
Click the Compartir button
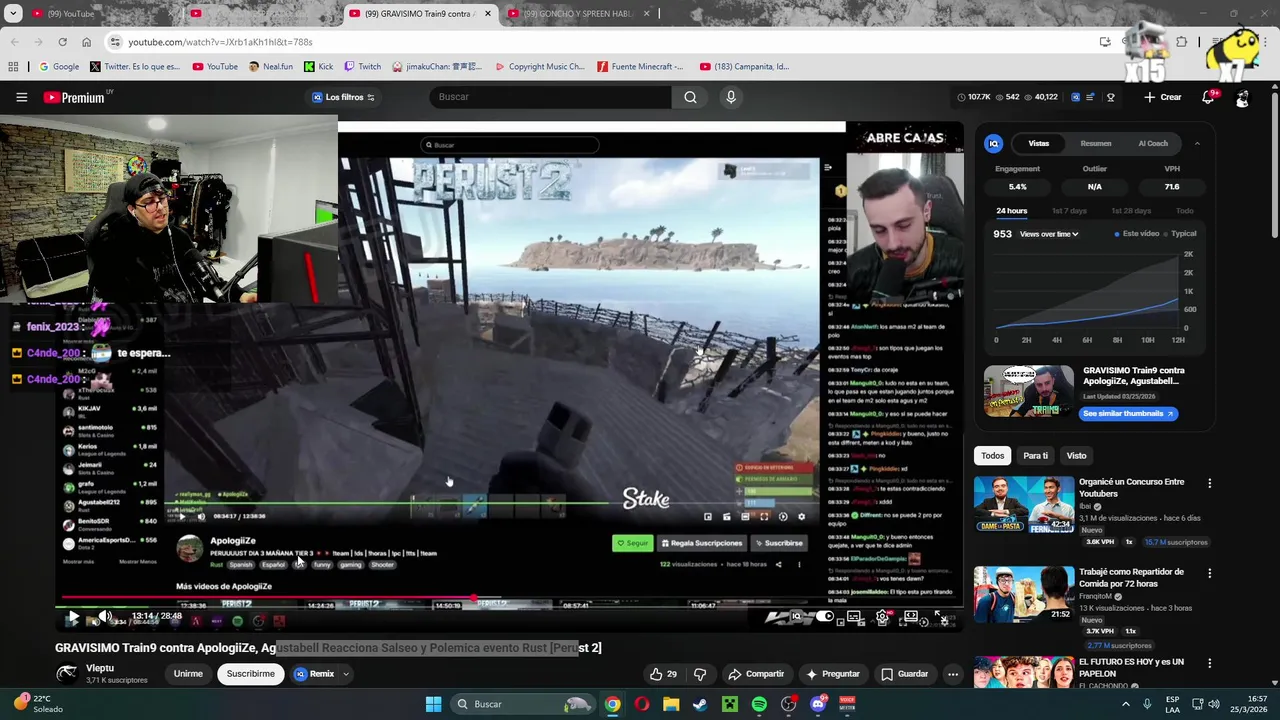pyautogui.click(x=756, y=674)
